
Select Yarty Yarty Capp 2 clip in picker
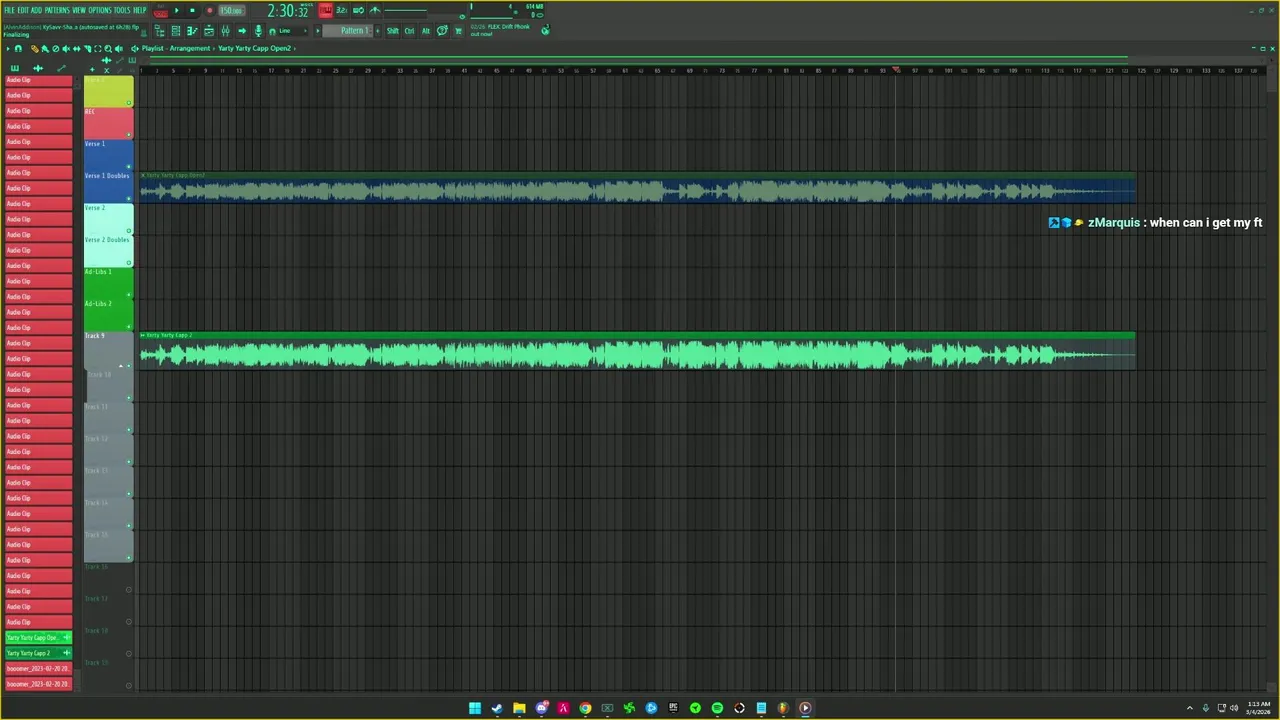(38, 653)
